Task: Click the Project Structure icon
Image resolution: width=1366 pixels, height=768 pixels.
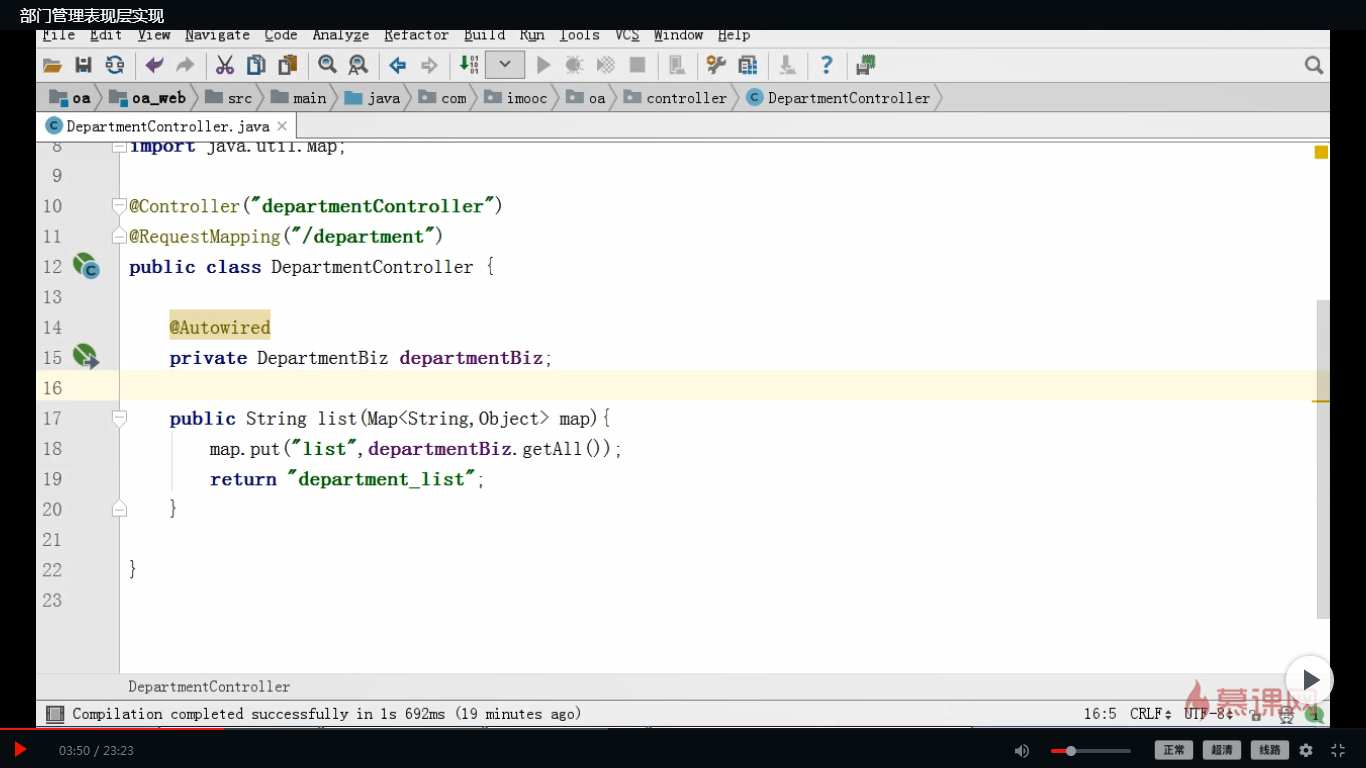Action: tap(748, 65)
